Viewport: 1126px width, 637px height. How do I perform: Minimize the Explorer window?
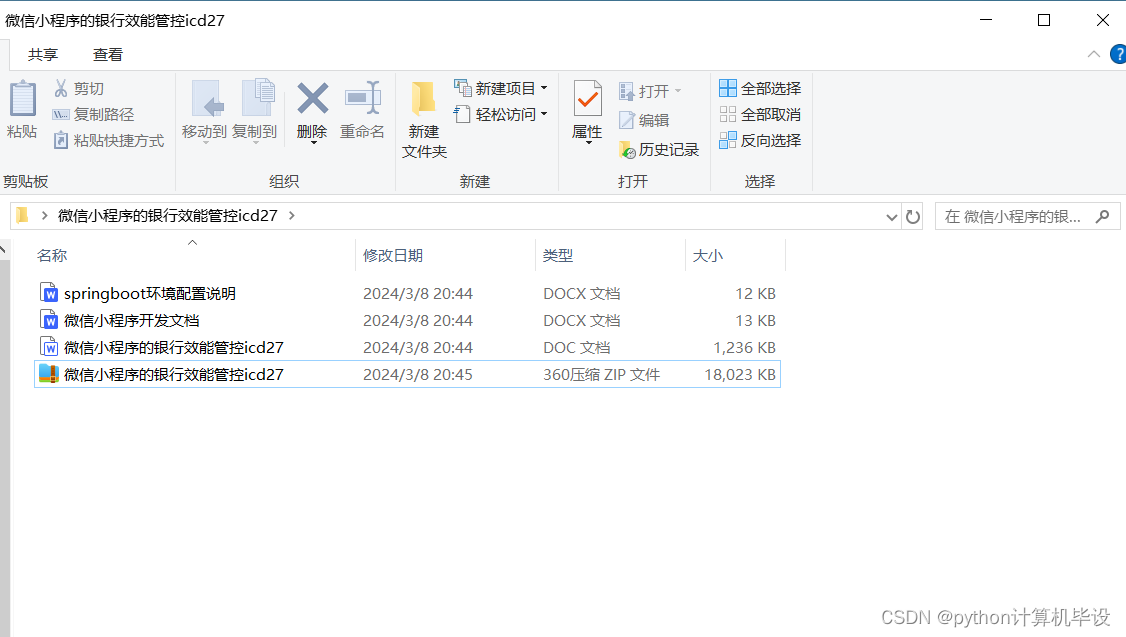coord(986,20)
